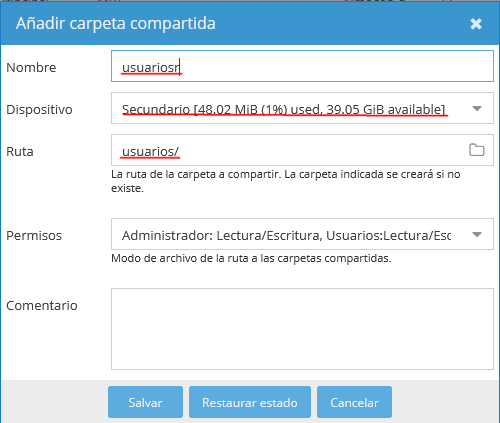
Task: Click the Ruta field label
Action: tap(20, 152)
